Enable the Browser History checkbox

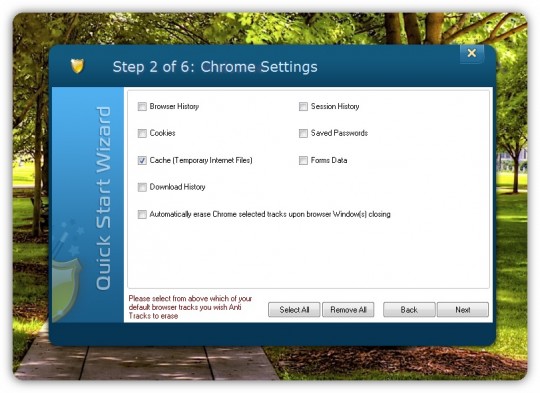[142, 106]
